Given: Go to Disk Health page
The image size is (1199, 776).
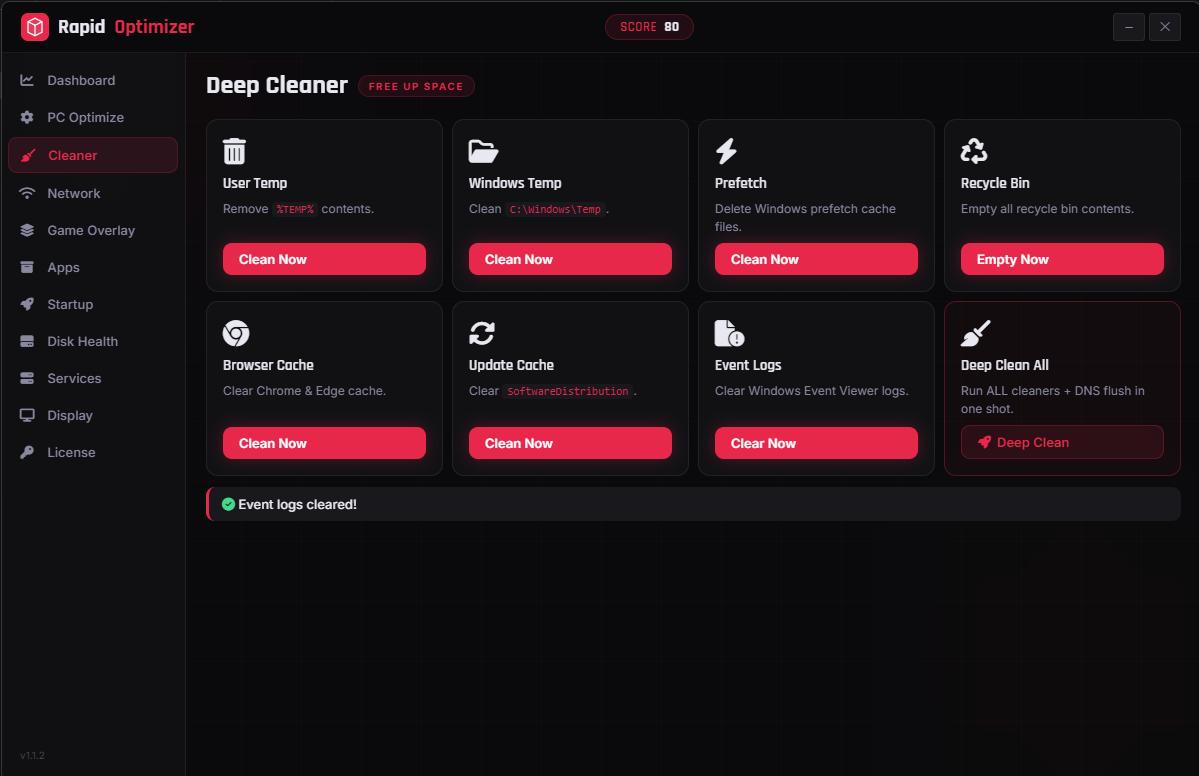Looking at the screenshot, I should tap(93, 342).
